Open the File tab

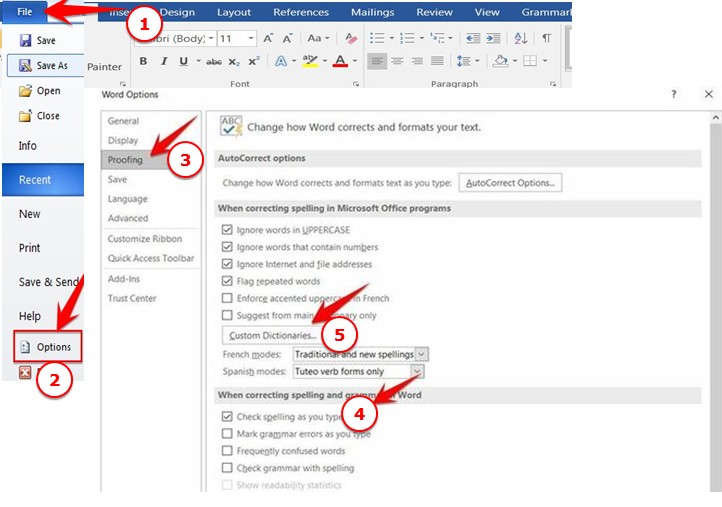[24, 12]
